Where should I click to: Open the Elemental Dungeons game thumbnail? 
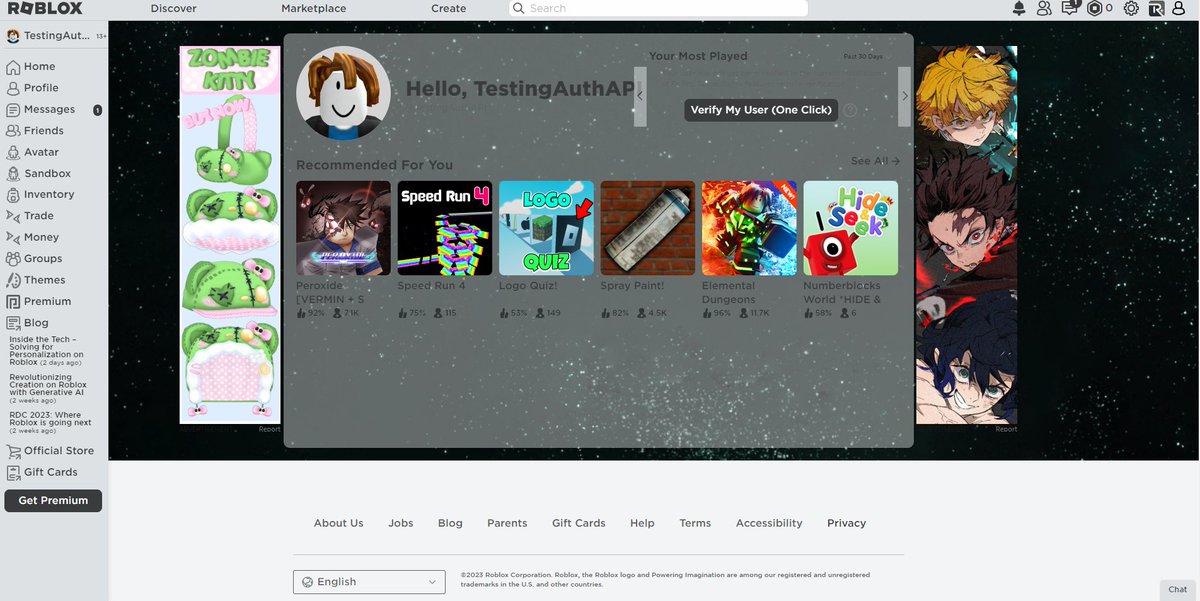click(x=749, y=228)
